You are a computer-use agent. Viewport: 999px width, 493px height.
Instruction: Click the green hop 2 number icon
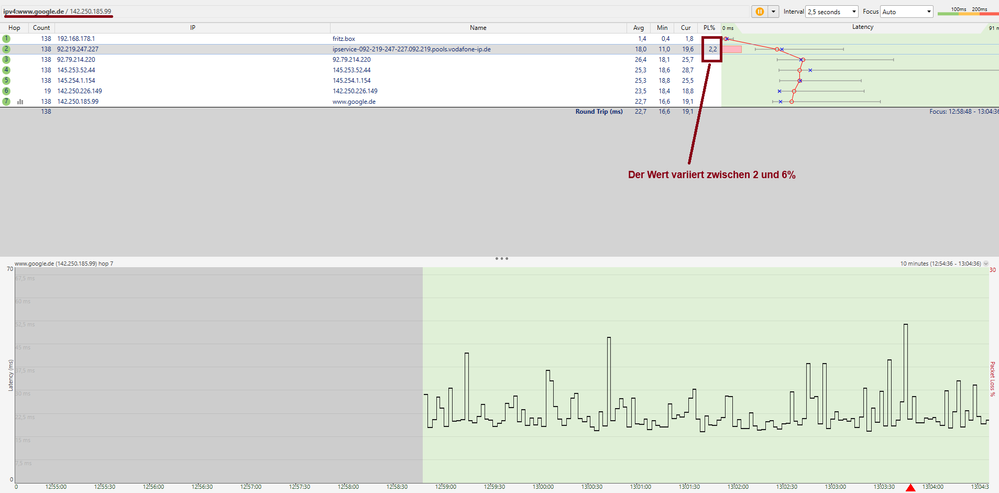click(6, 49)
